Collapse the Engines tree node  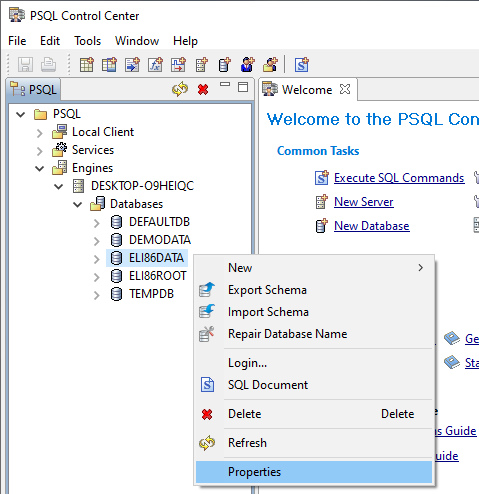[x=40, y=169]
